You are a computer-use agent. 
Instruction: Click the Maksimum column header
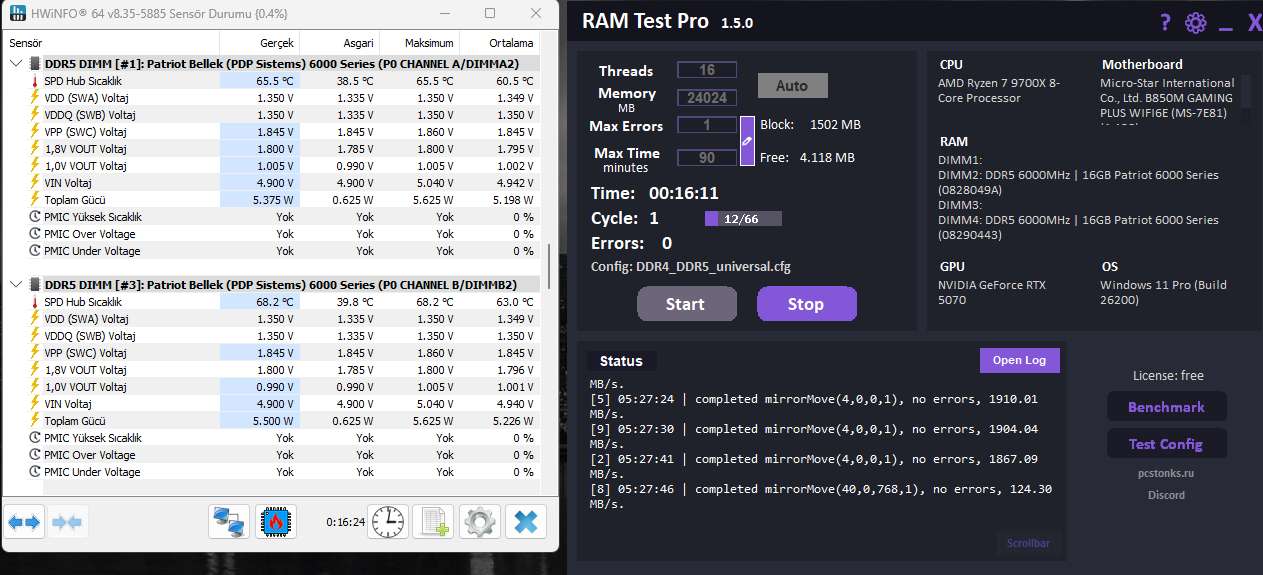(x=419, y=43)
